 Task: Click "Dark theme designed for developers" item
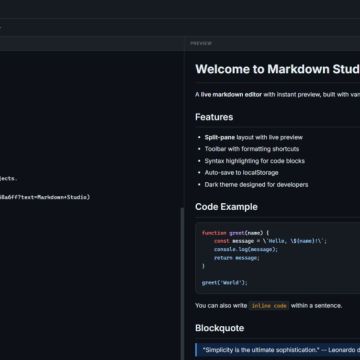coord(256,185)
